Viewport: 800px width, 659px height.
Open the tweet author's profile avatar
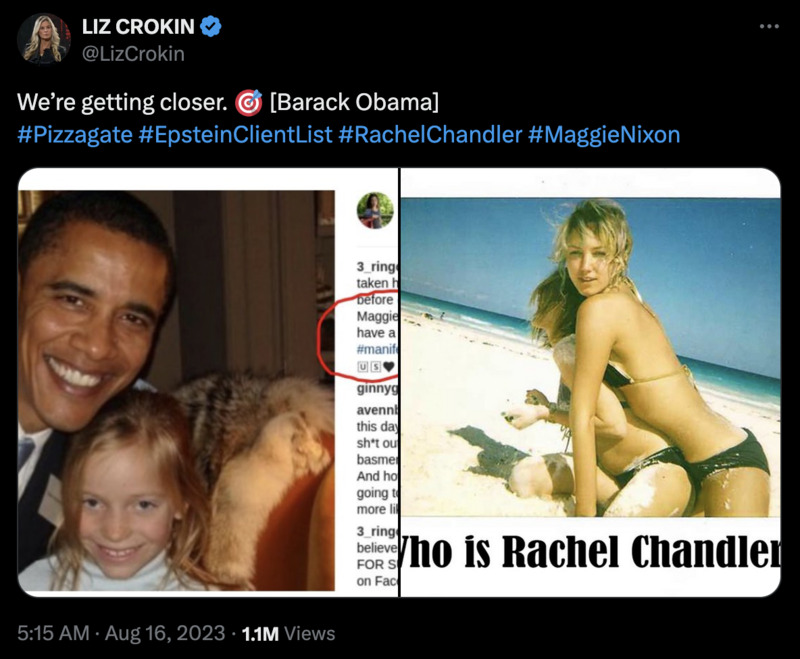coord(44,39)
